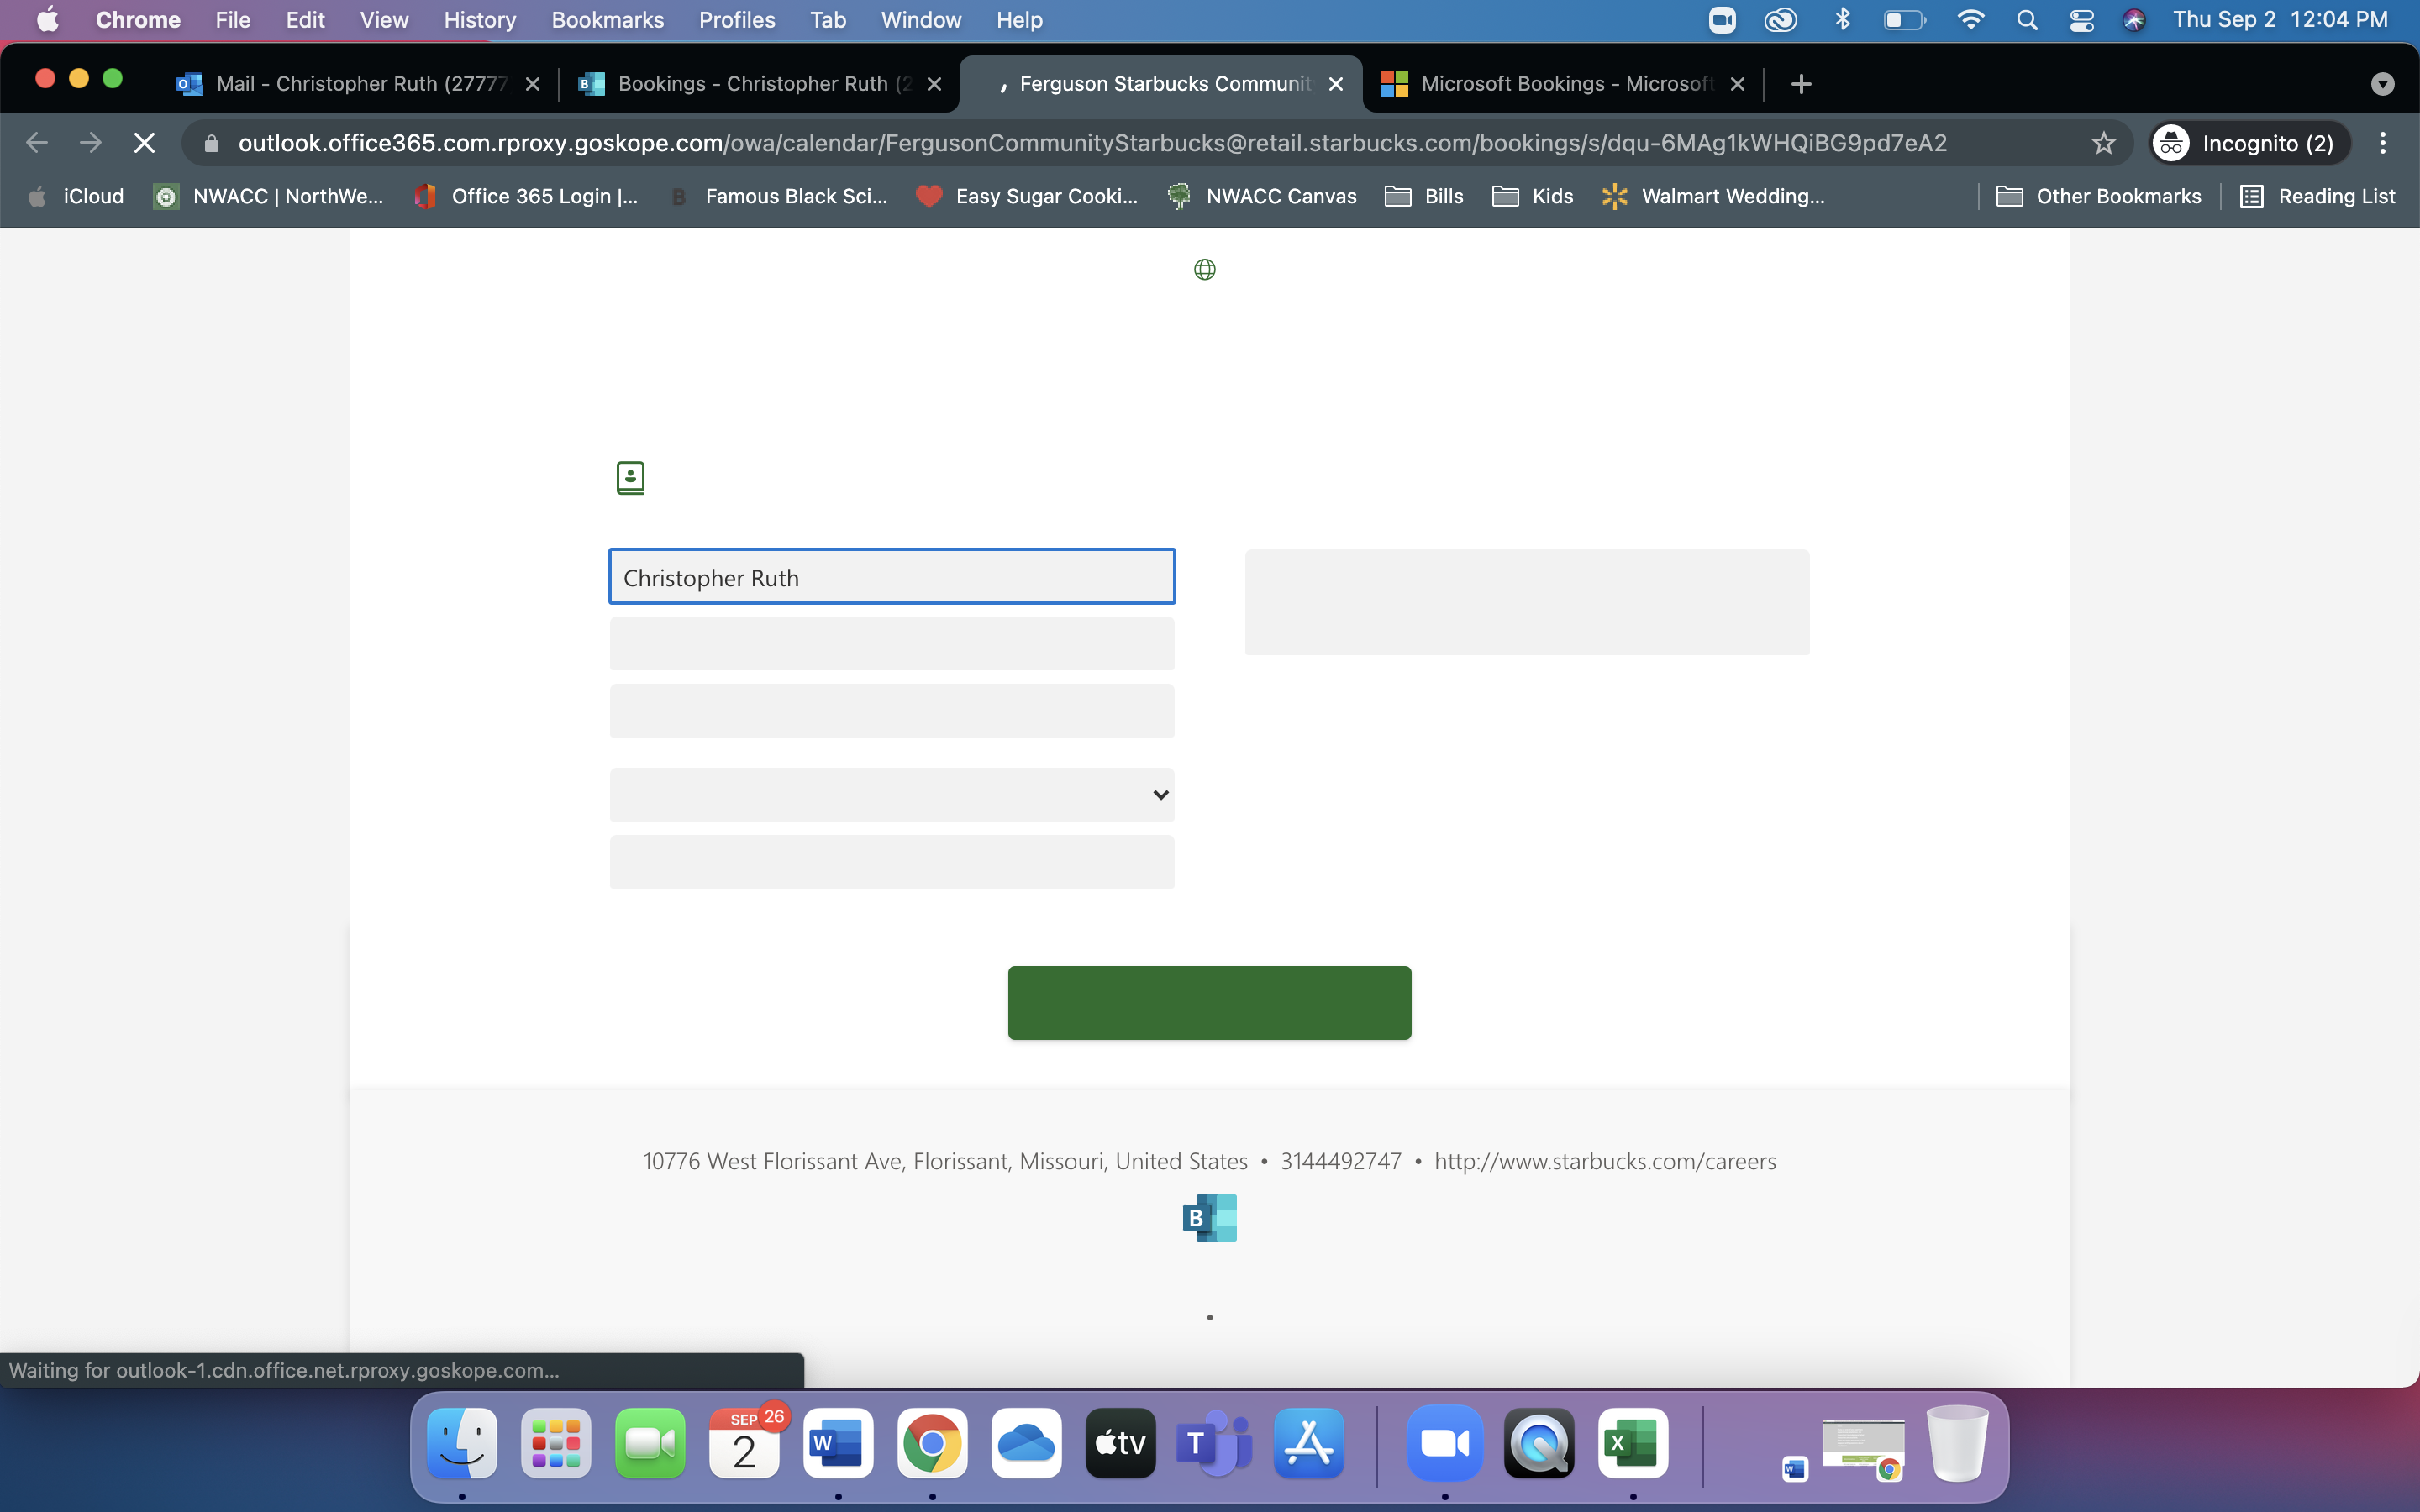Click the Microsoft Bookings logo in the footer
The width and height of the screenshot is (2420, 1512).
coord(1210,1217)
